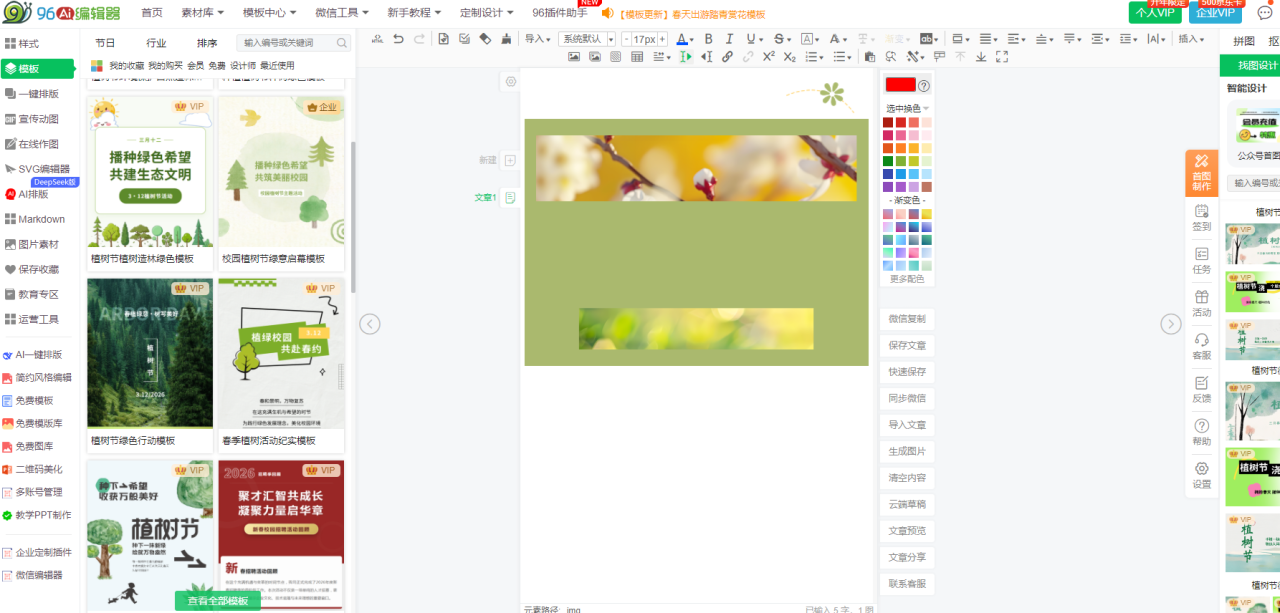Click the message bubble icon at top right
Viewport: 1280px width, 613px height.
pyautogui.click(x=1264, y=13)
